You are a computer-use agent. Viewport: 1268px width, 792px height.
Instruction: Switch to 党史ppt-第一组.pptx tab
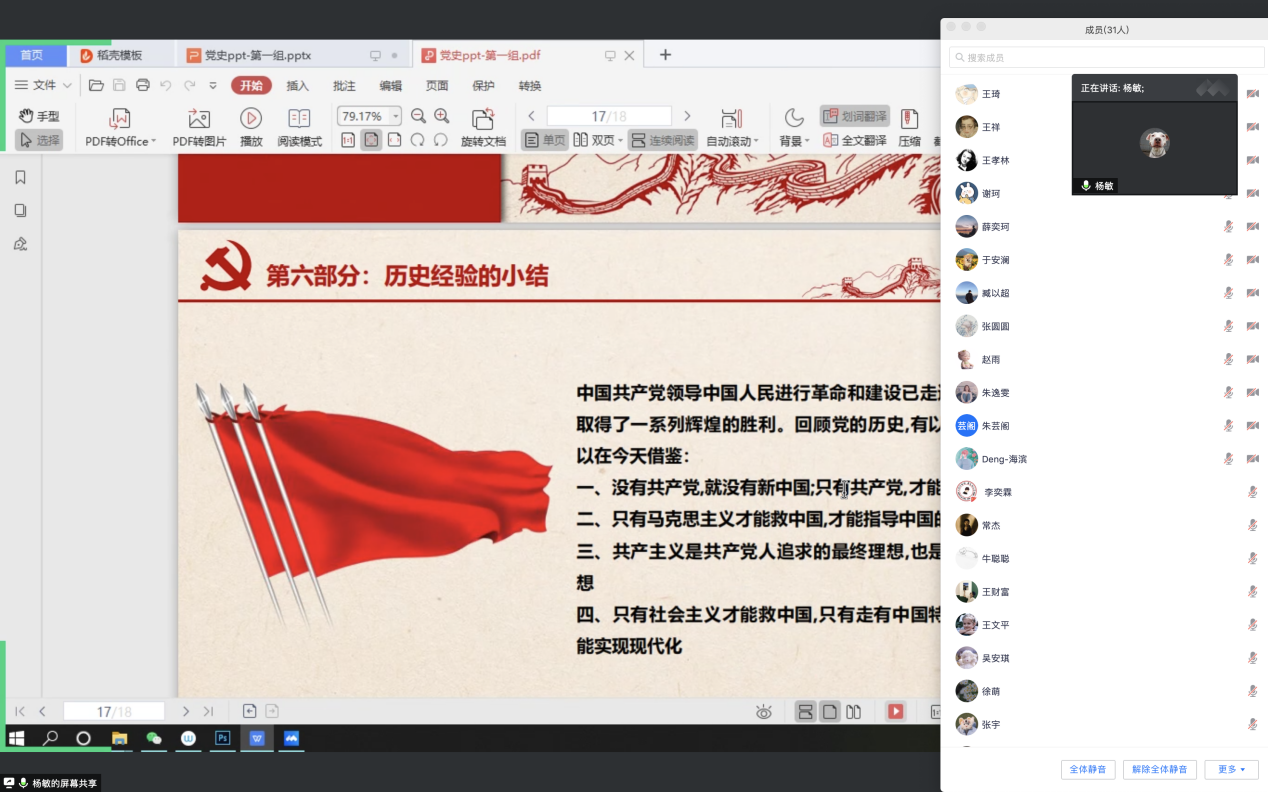257,56
